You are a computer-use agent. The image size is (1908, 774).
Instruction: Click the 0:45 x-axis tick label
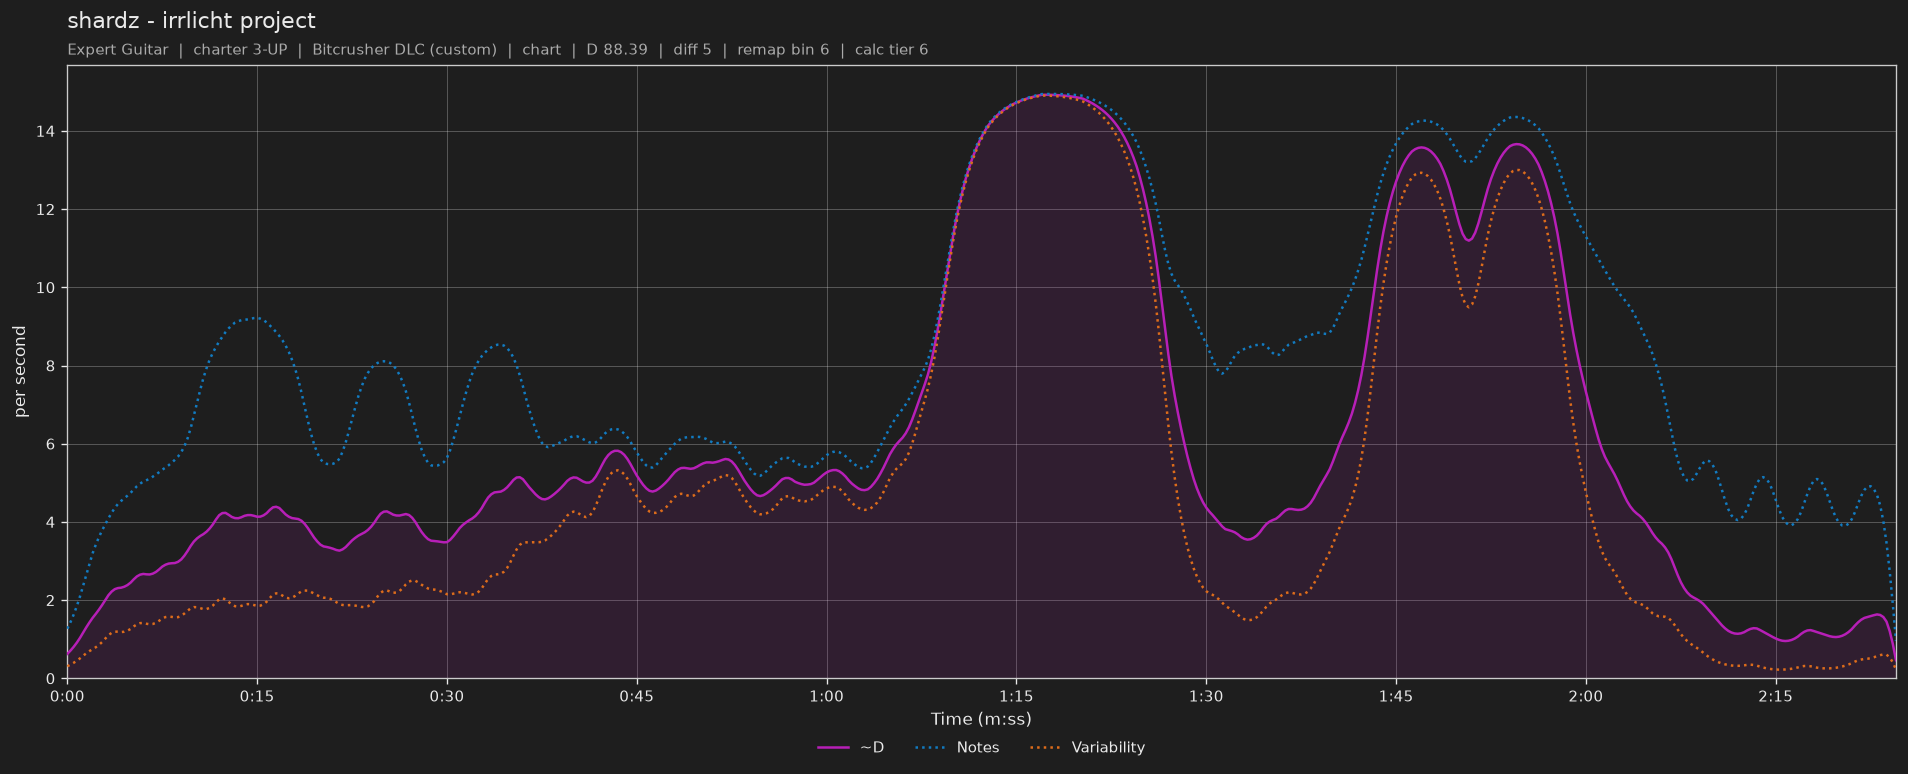(x=637, y=697)
